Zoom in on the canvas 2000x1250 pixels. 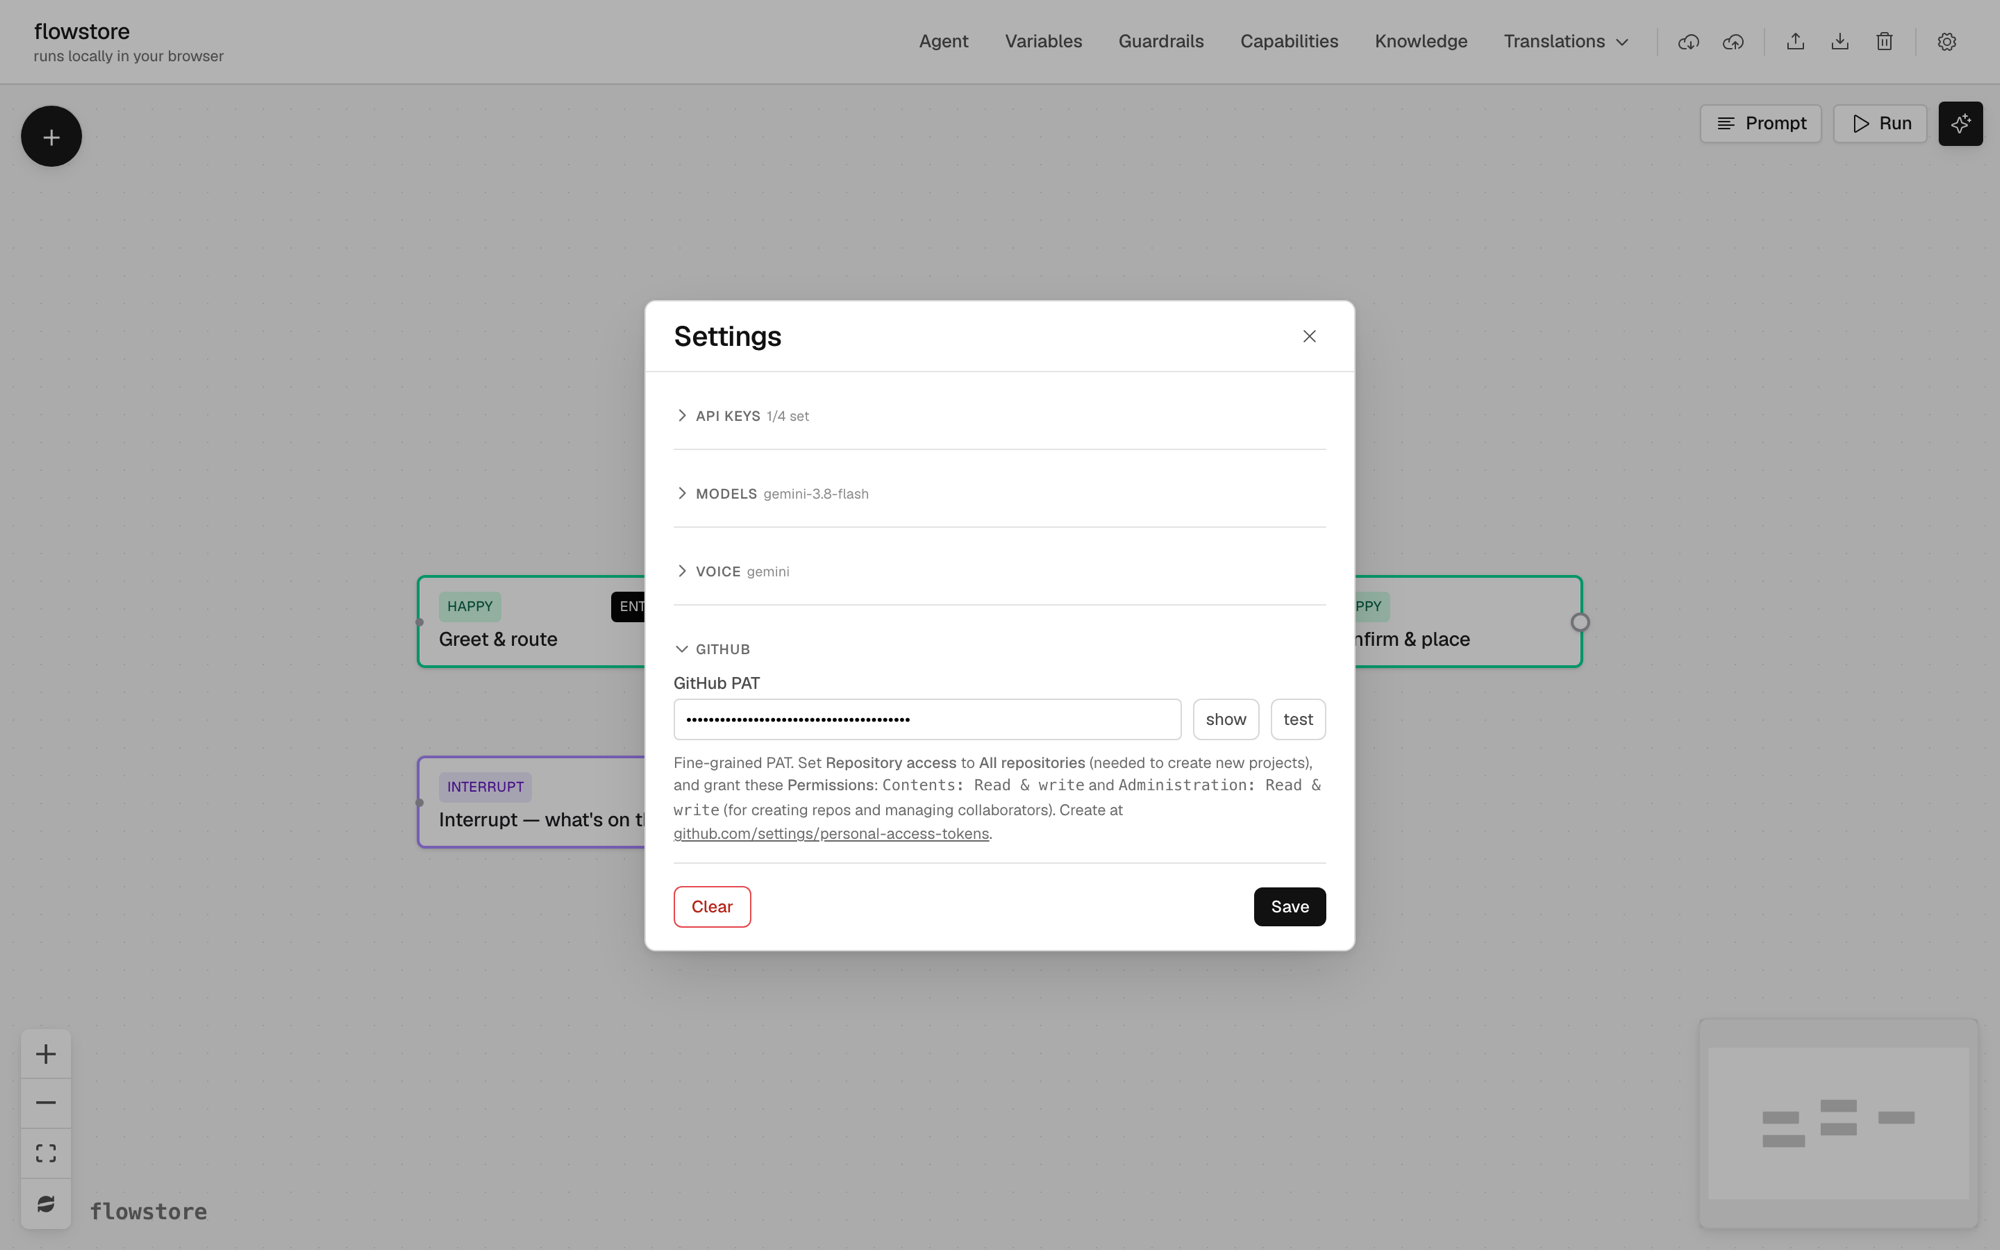coord(46,1054)
